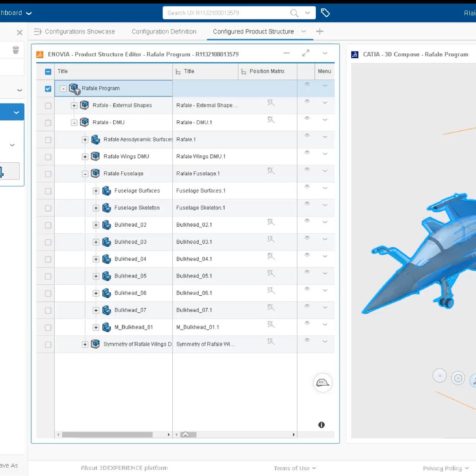476x476 pixels.
Task: Click the search magnifier icon
Action: click(x=294, y=13)
